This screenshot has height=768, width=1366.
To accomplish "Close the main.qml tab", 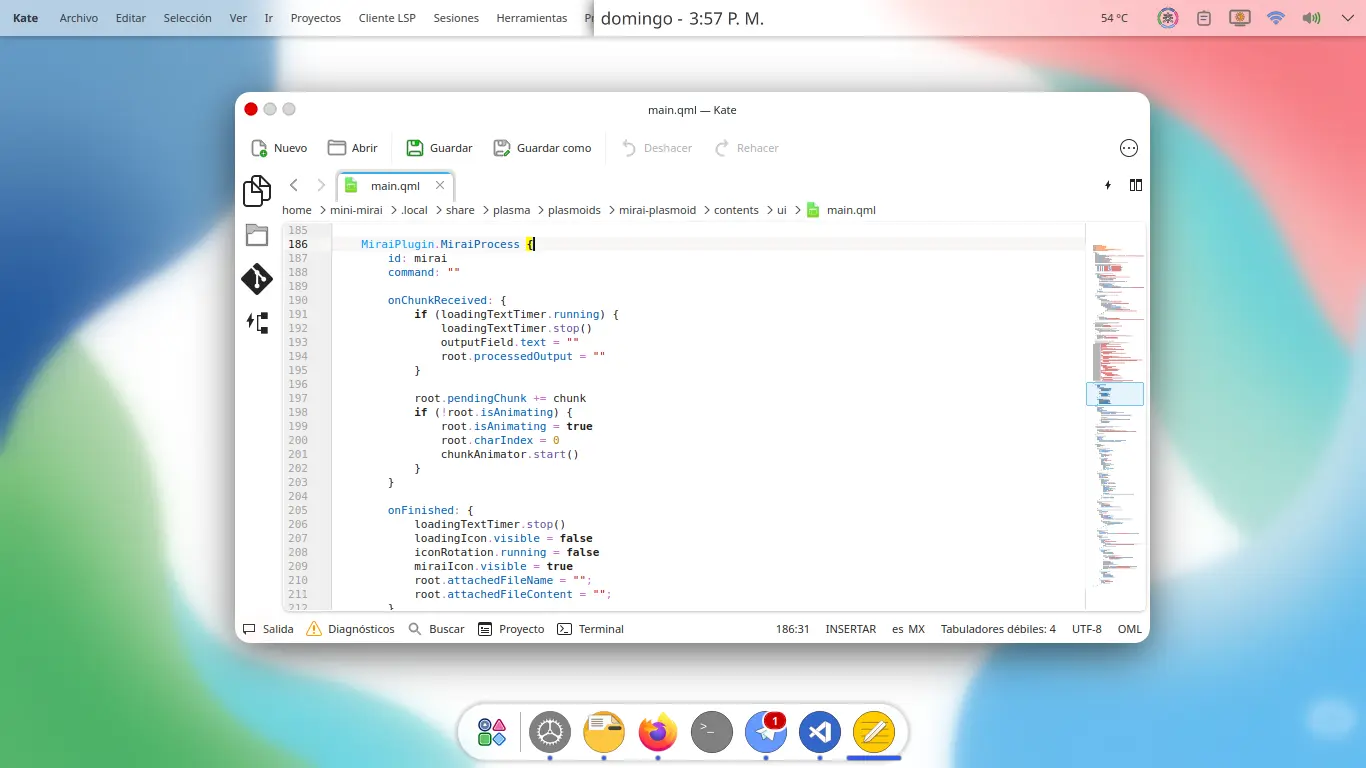I will pos(440,185).
